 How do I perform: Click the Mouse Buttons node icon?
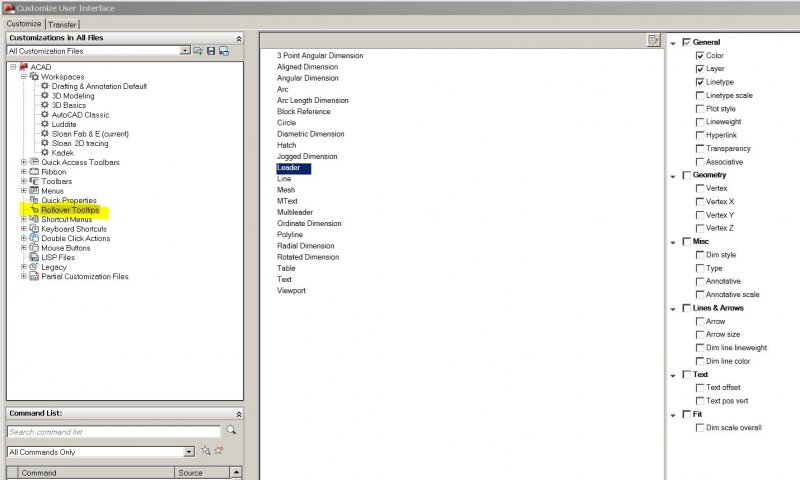click(x=34, y=247)
